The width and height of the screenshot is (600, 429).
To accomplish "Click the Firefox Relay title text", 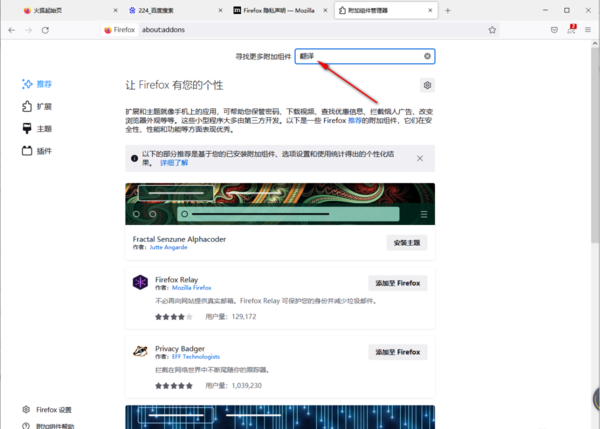I will 176,279.
